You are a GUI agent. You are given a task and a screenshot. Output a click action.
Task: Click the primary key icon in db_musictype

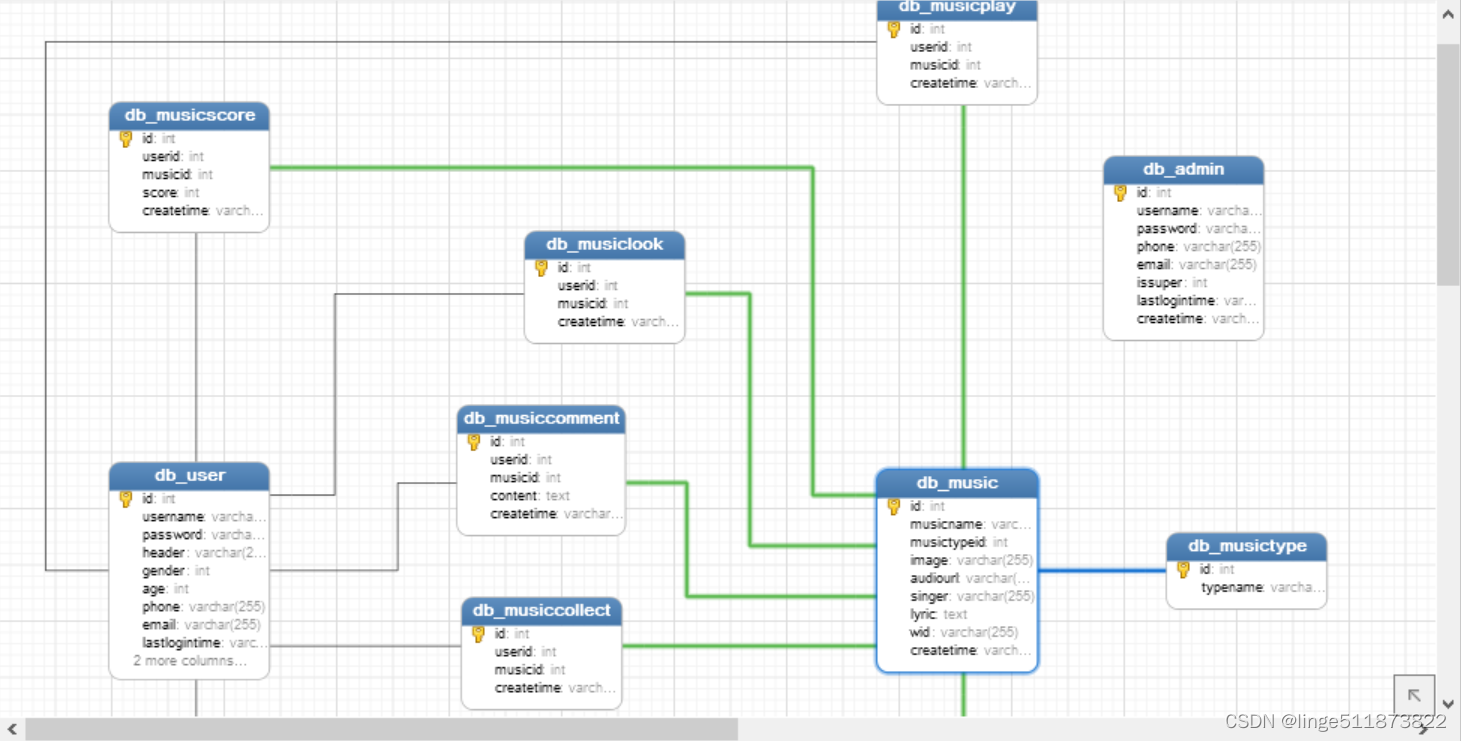point(1184,570)
